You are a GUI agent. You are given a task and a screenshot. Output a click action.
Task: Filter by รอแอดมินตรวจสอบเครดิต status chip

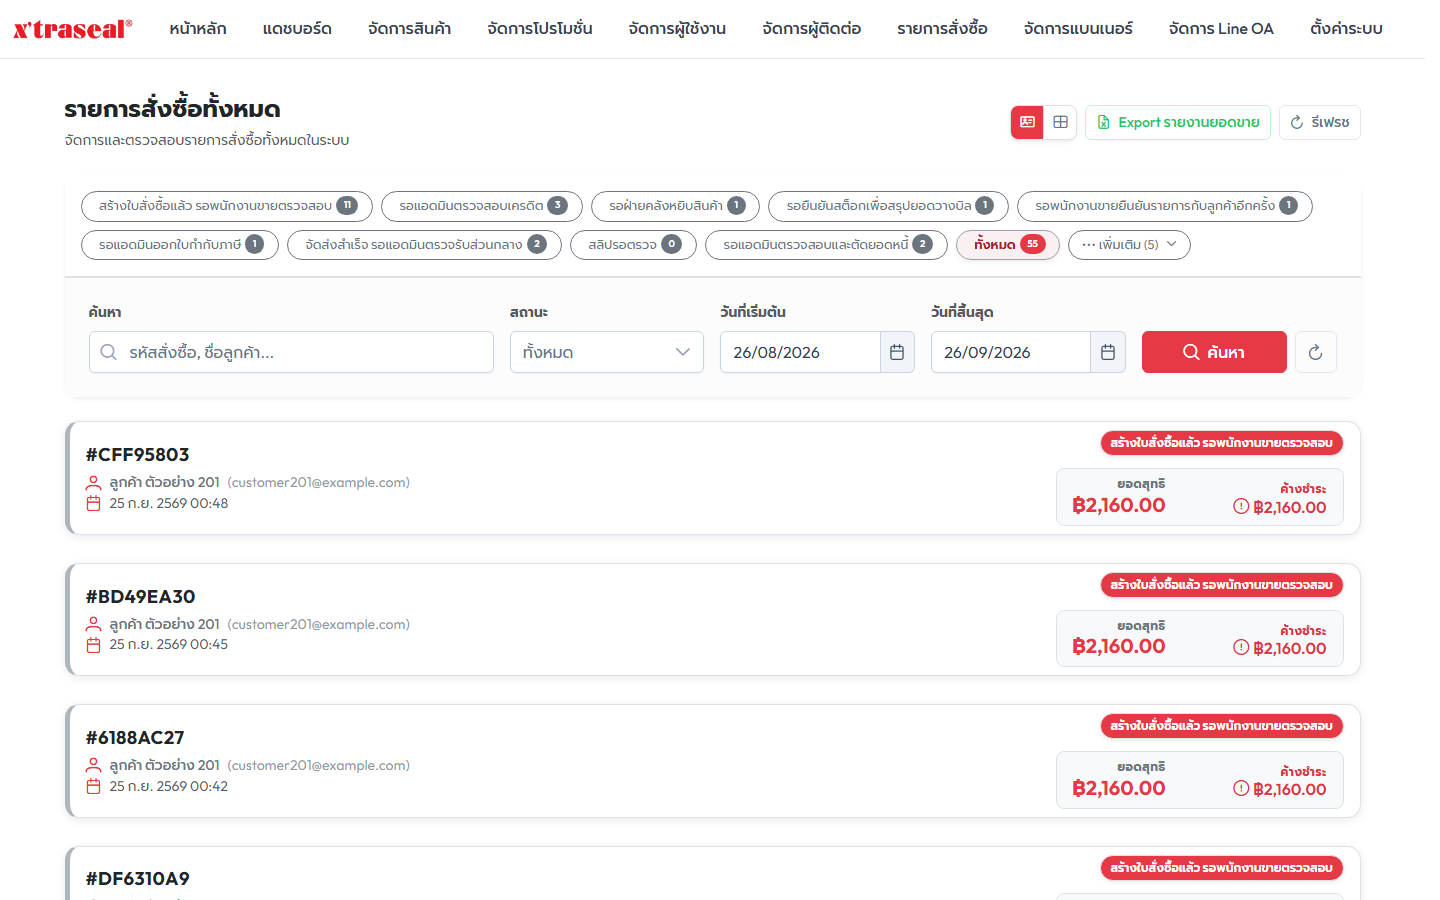[482, 206]
